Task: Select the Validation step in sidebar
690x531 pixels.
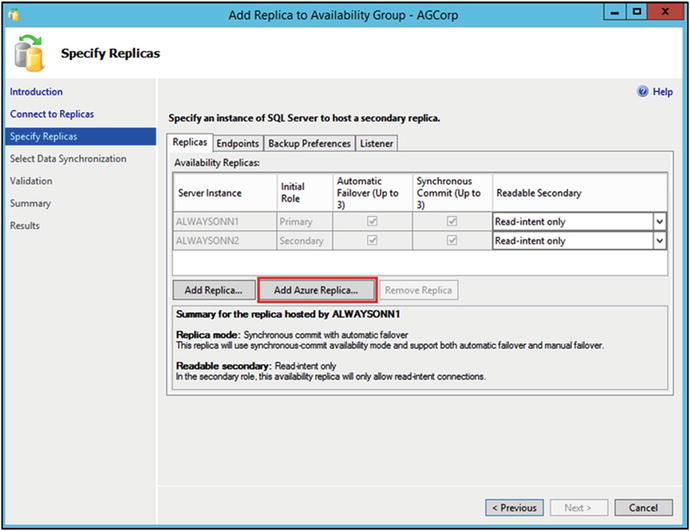Action: (31, 181)
